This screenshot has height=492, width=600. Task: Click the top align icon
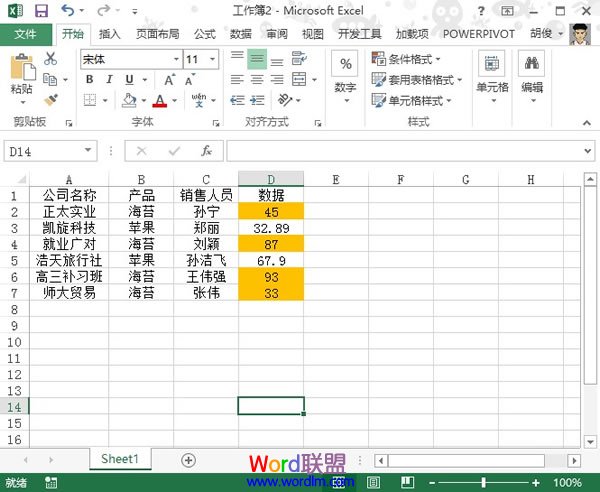237,58
